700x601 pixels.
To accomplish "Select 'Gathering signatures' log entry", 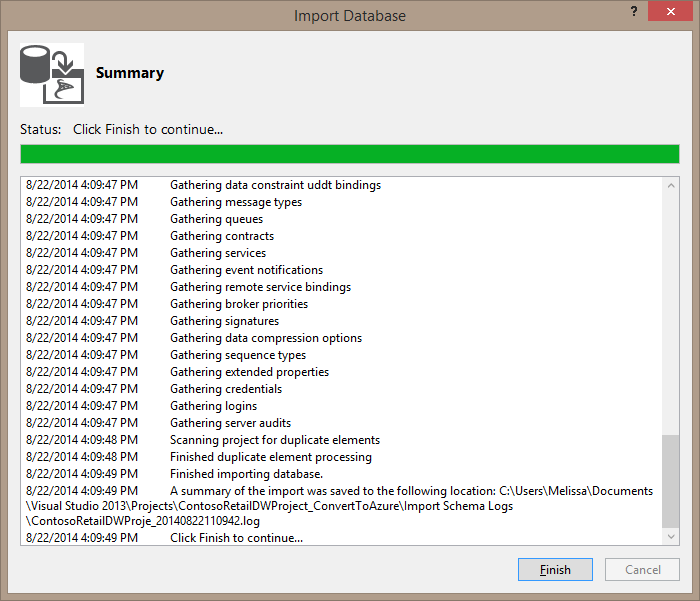I will click(x=152, y=321).
